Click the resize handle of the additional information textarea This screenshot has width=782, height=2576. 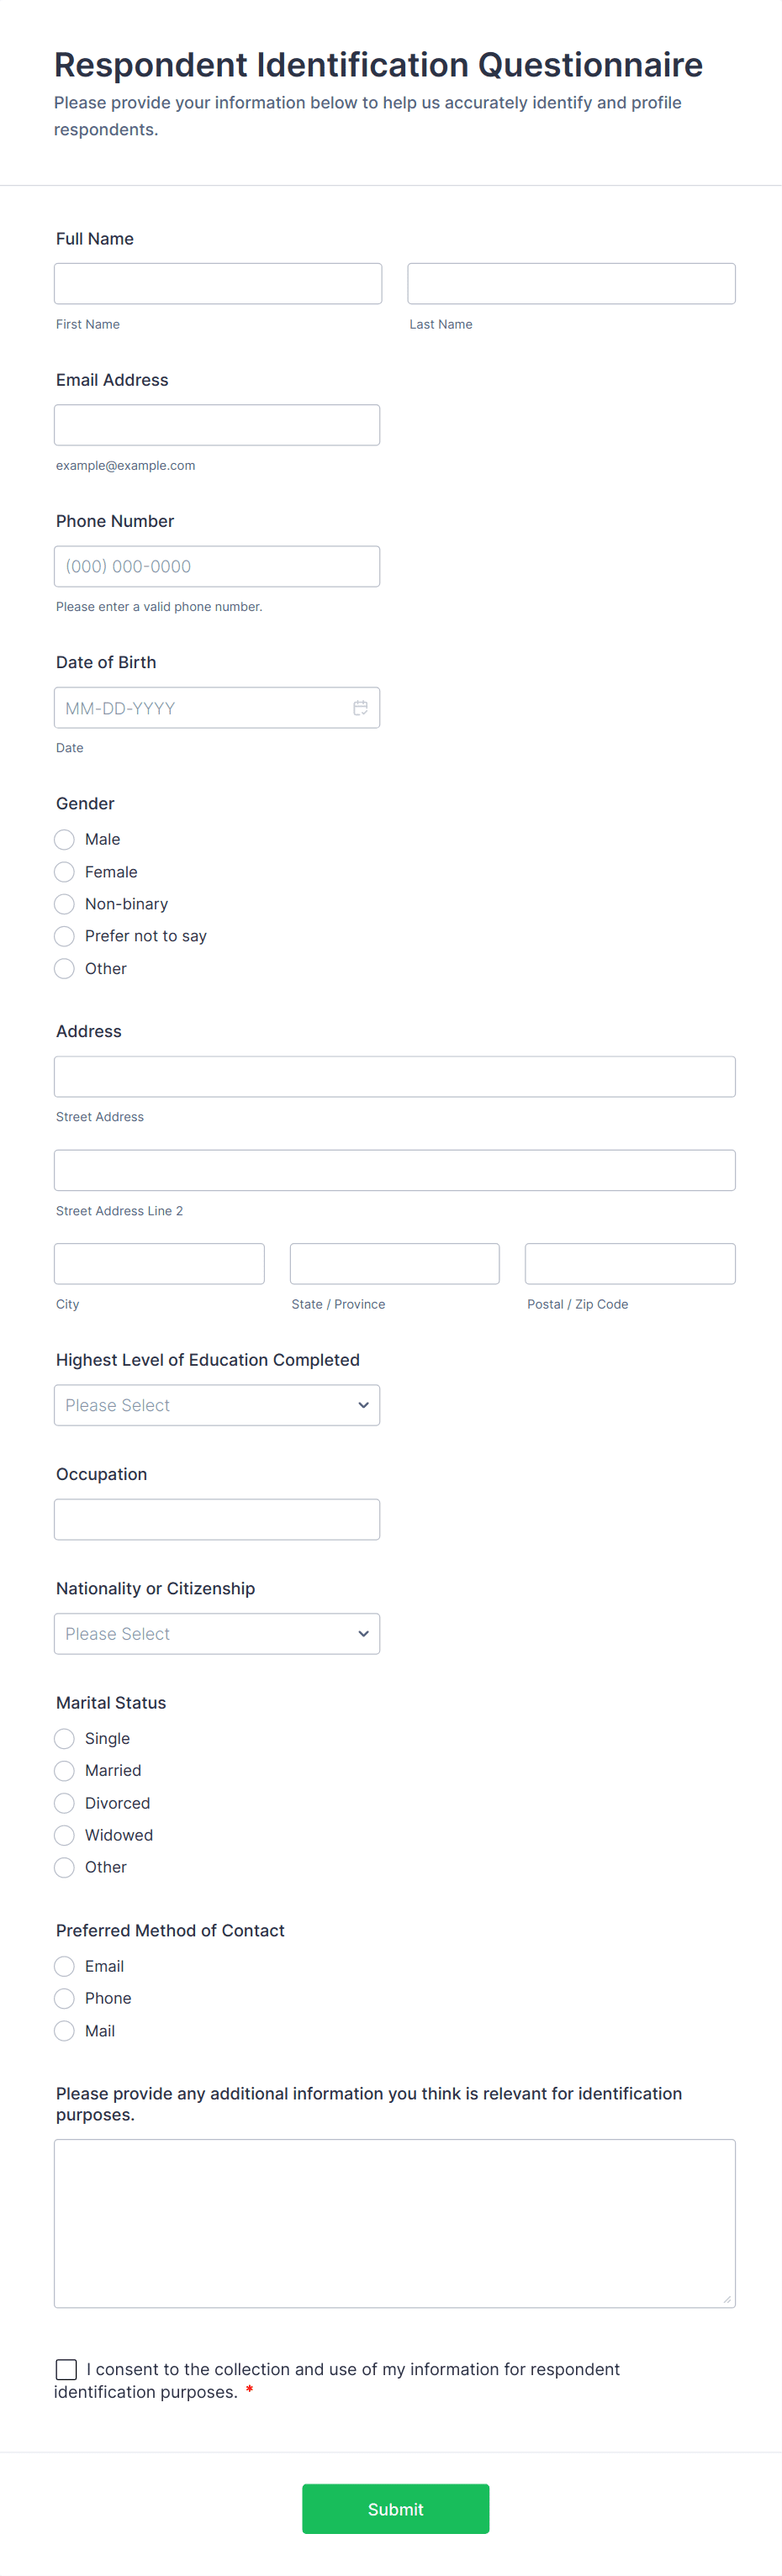tap(727, 2300)
